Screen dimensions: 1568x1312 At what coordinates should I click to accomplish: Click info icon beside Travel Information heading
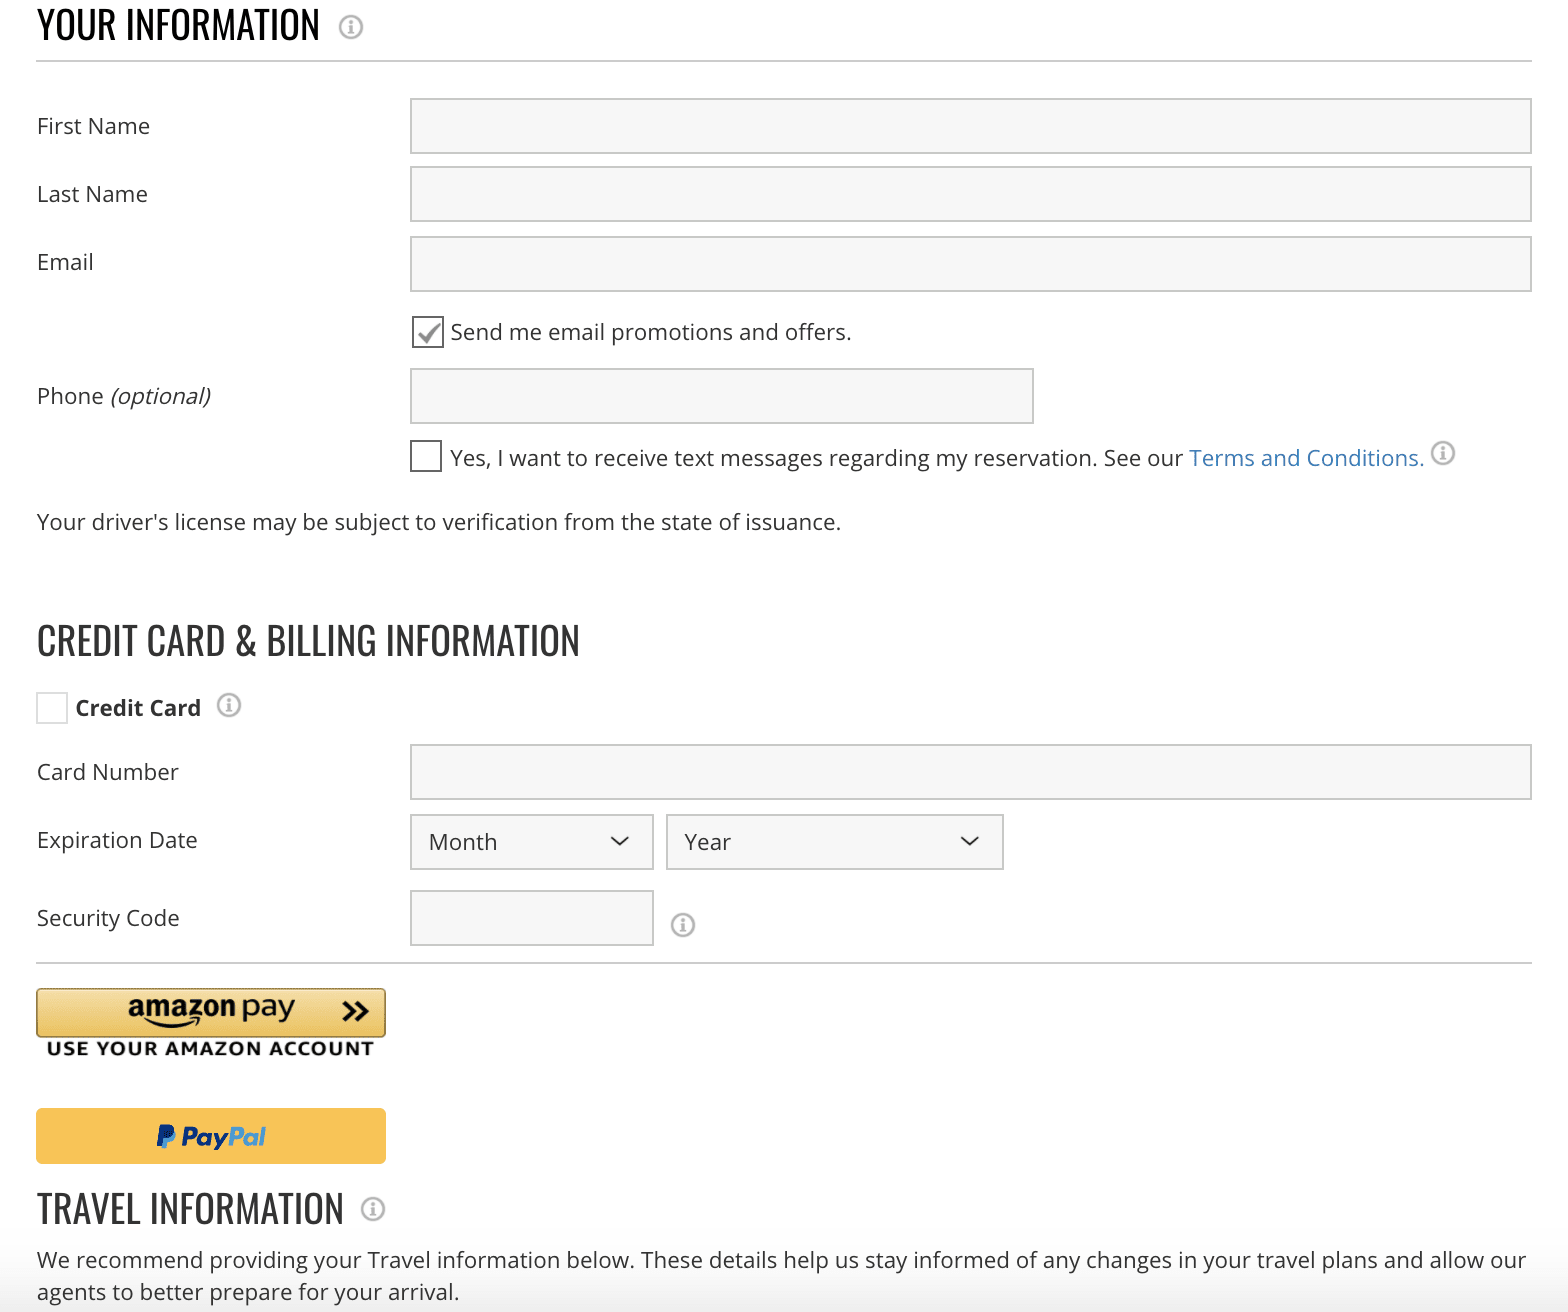coord(373,1209)
